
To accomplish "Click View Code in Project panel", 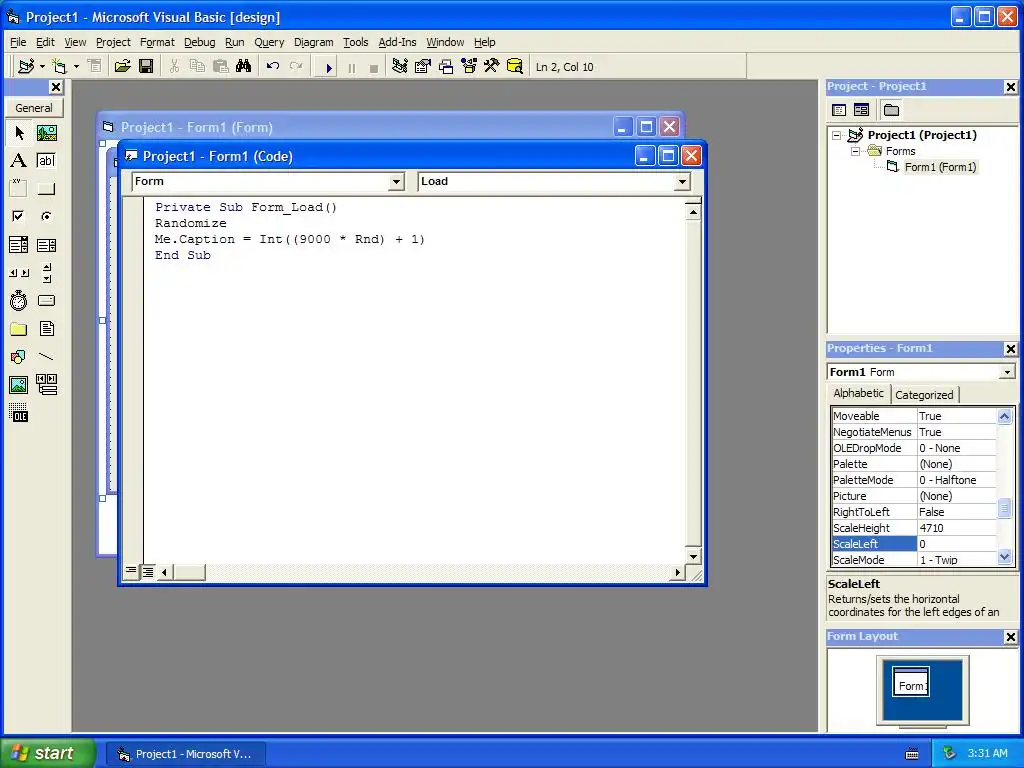I will pyautogui.click(x=839, y=110).
